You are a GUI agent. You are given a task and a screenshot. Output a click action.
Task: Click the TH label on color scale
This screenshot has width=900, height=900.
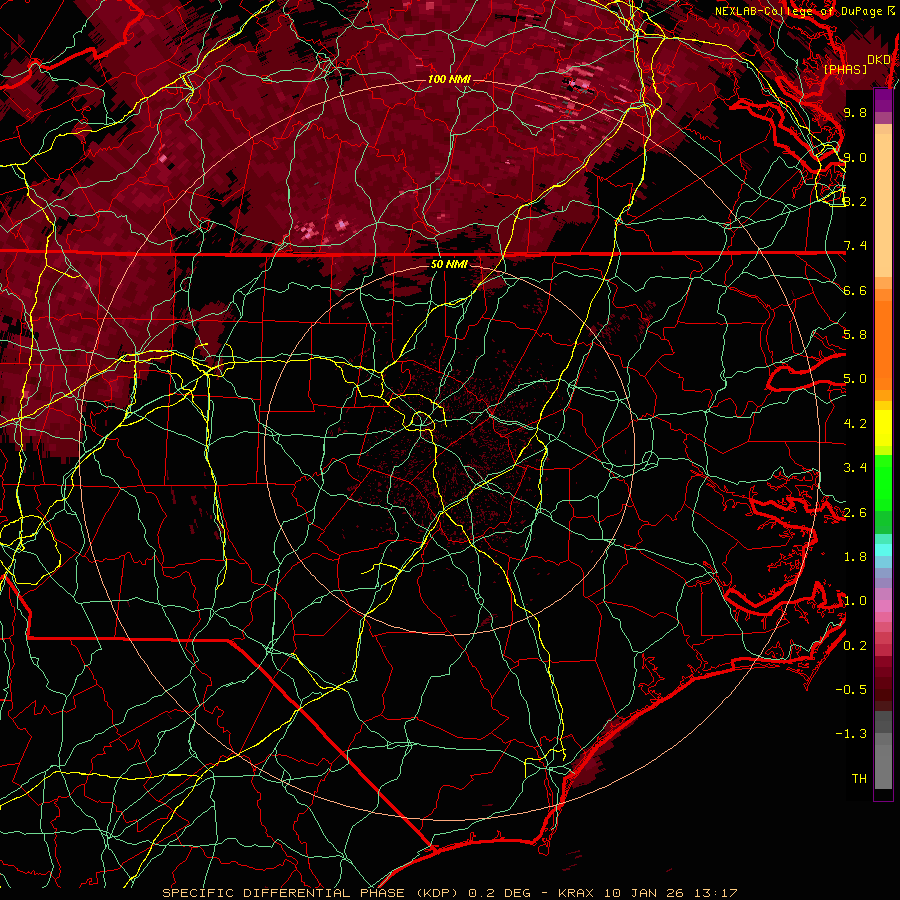click(x=859, y=779)
